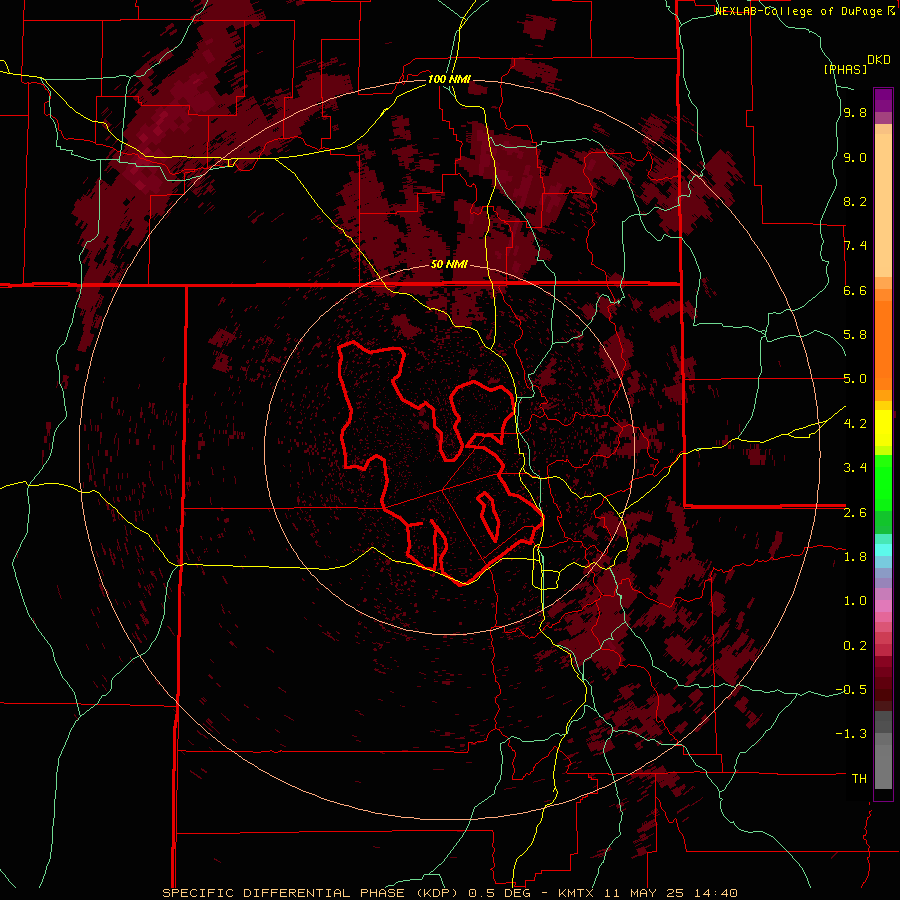Click the 6.6 colorbar scale value

[855, 290]
